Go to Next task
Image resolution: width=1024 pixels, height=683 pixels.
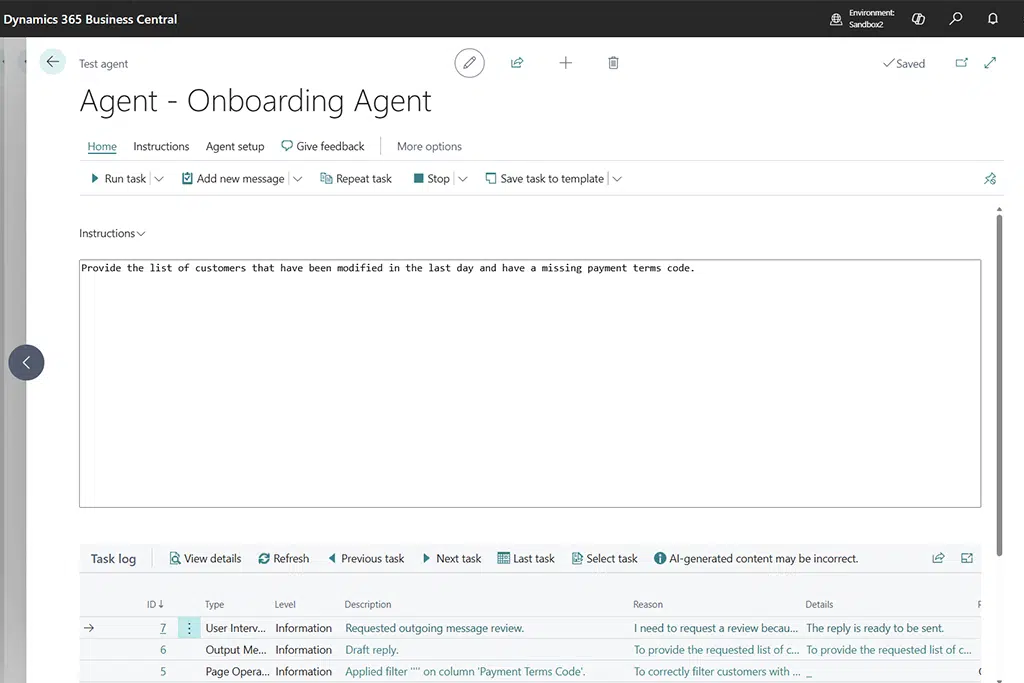(x=452, y=558)
